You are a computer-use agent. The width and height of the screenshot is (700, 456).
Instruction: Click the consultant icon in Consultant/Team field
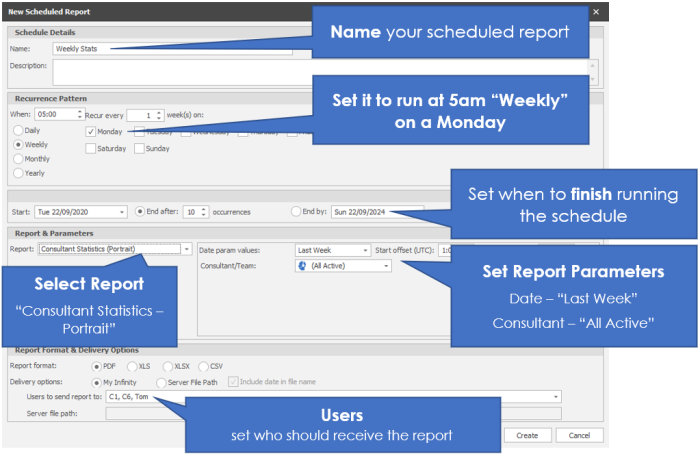tap(303, 266)
